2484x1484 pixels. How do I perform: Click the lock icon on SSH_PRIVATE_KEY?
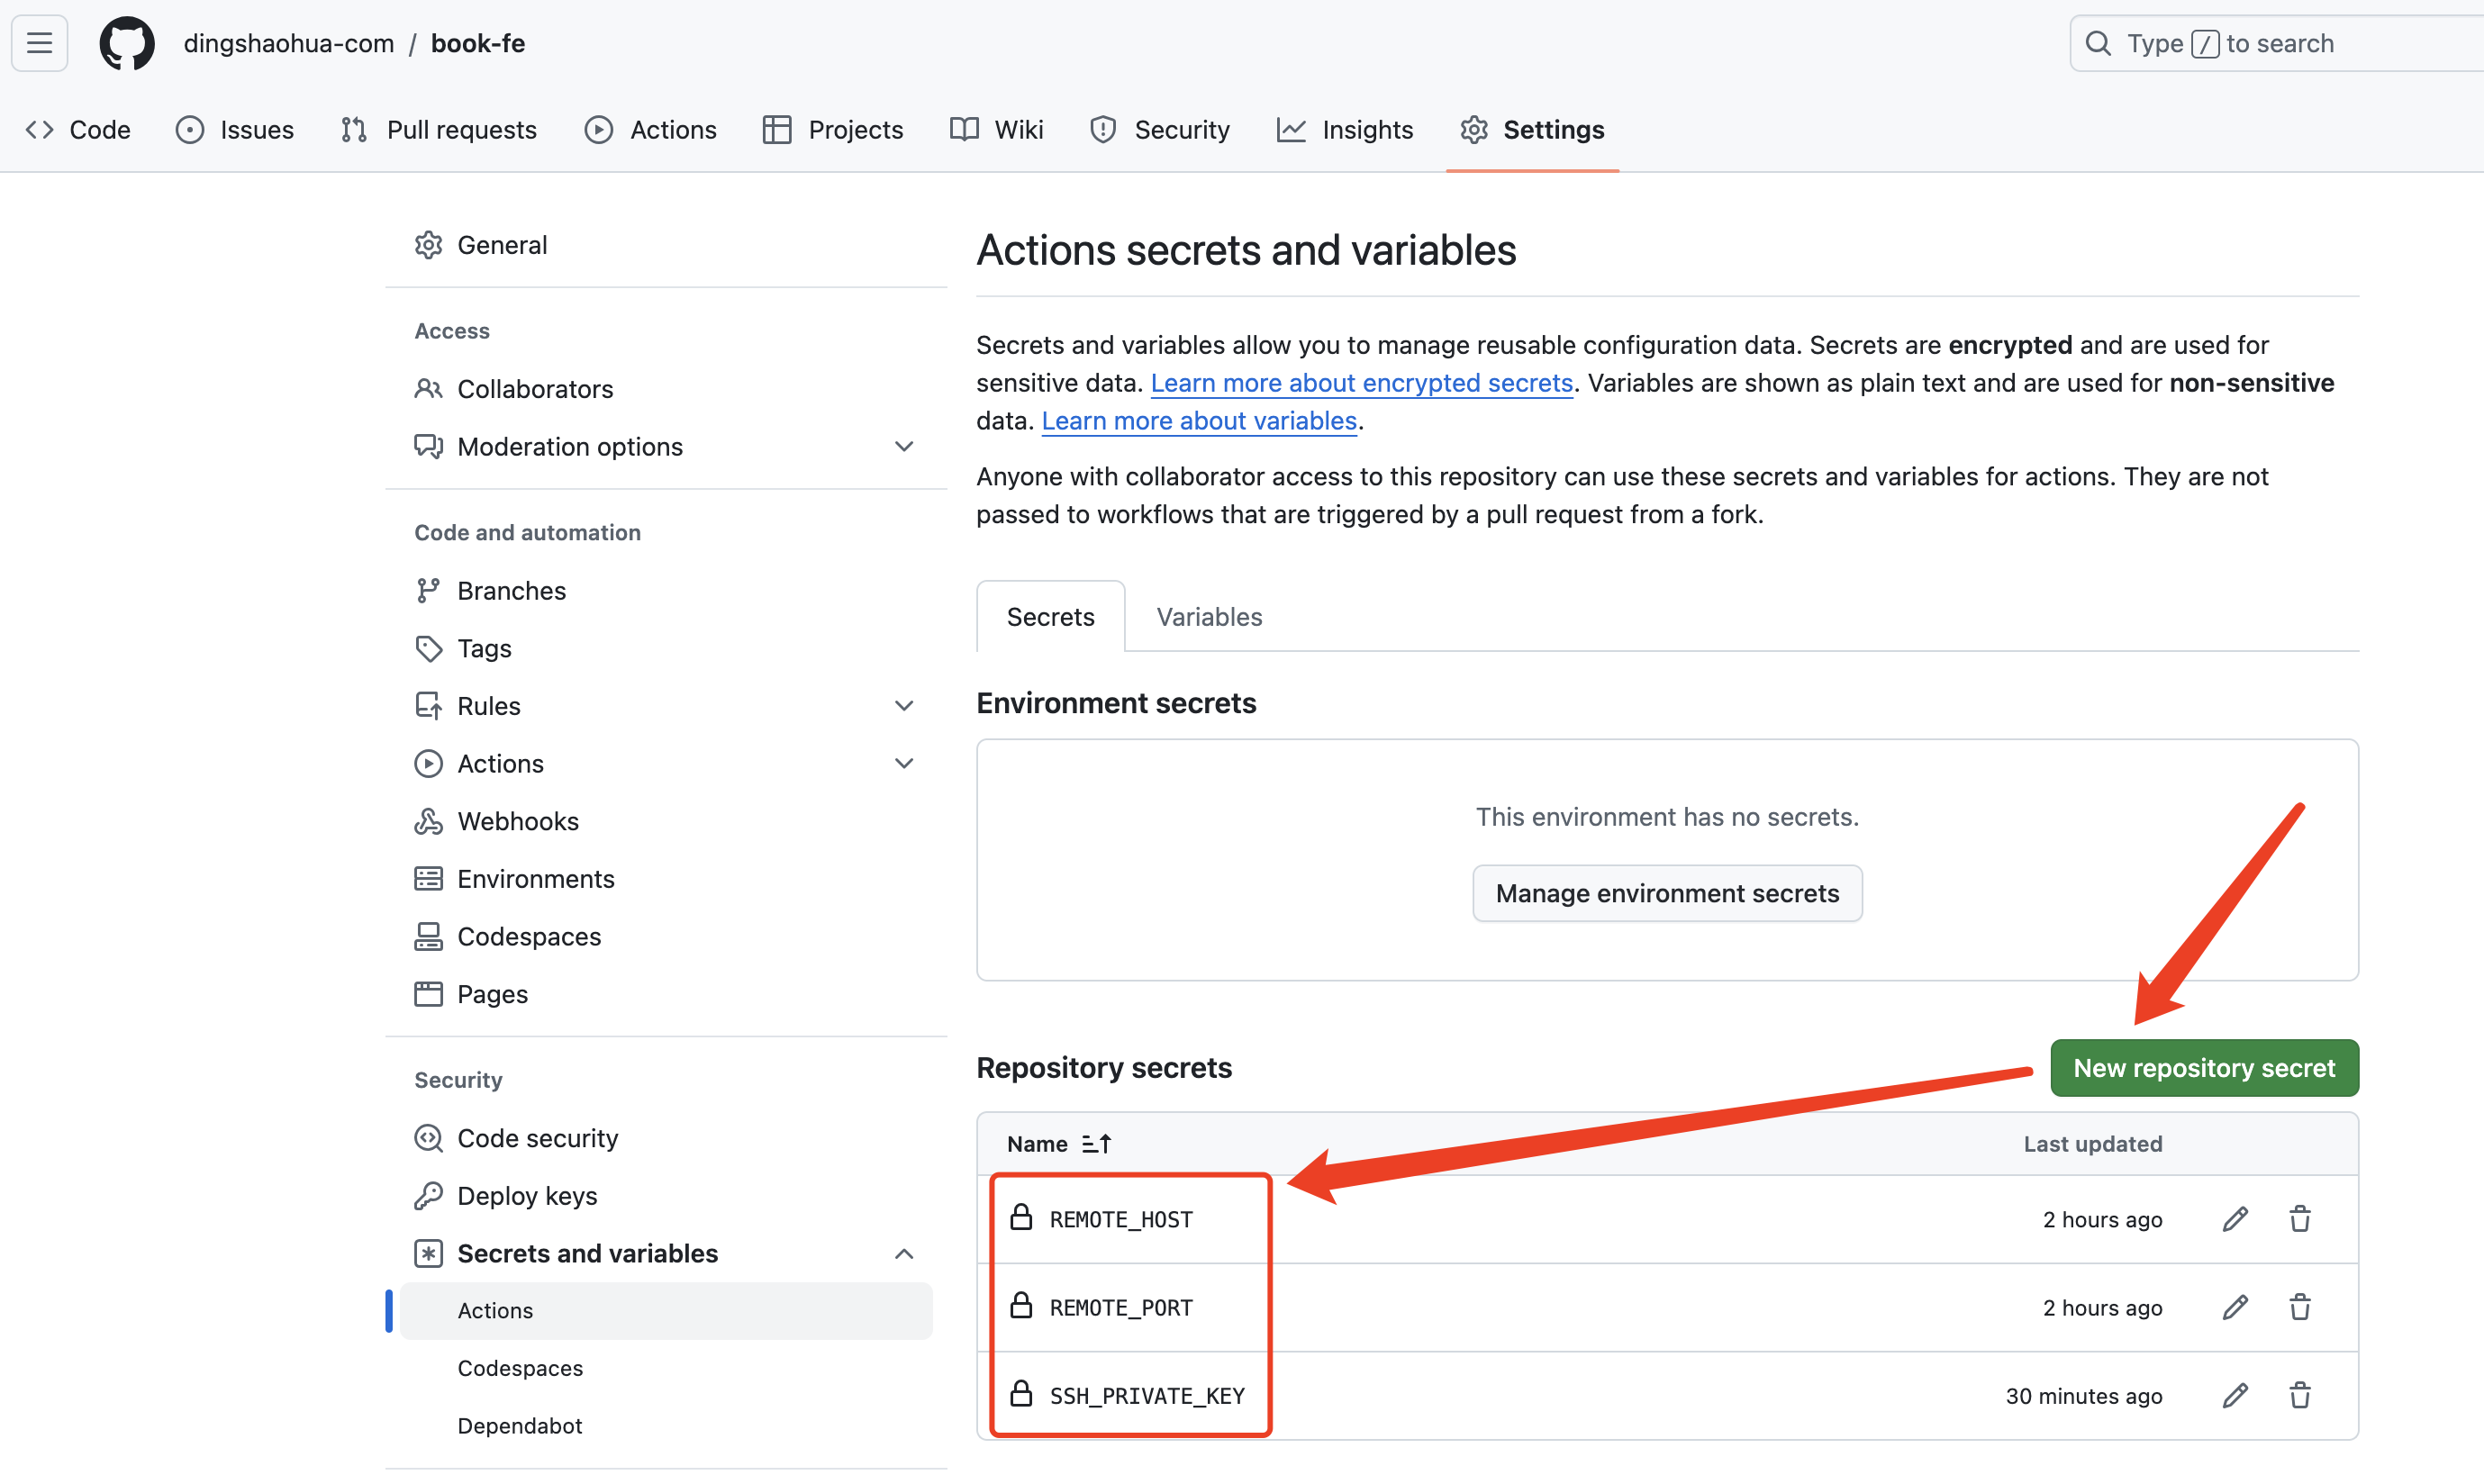pyautogui.click(x=1021, y=1396)
